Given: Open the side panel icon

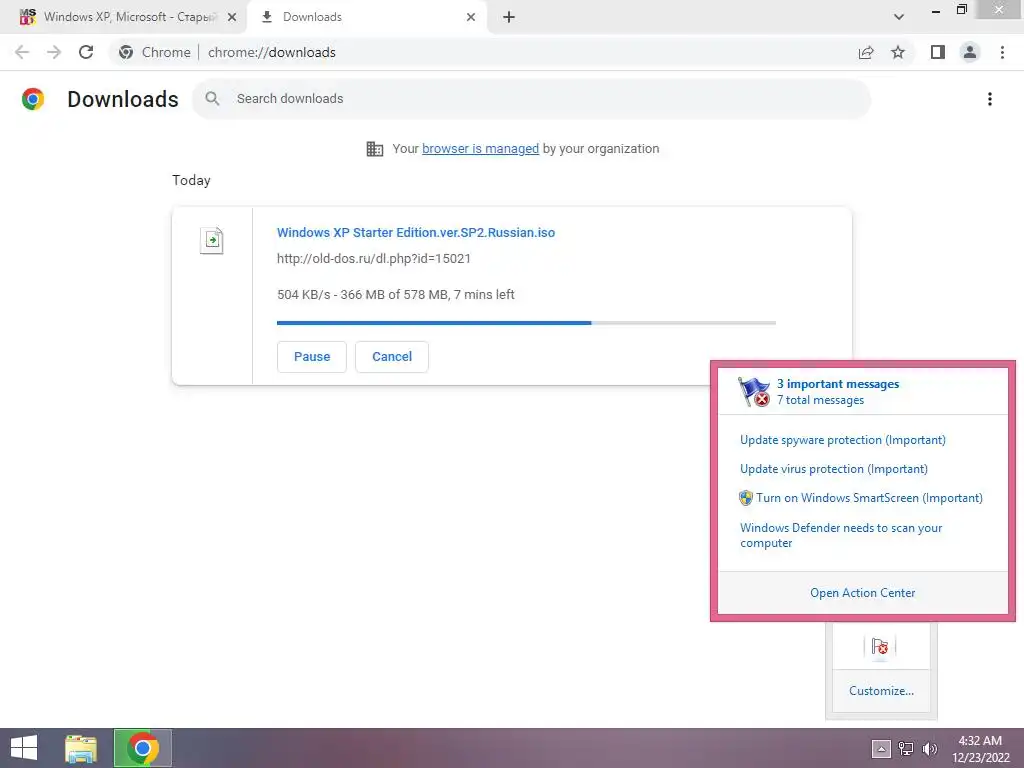Looking at the screenshot, I should (x=938, y=52).
